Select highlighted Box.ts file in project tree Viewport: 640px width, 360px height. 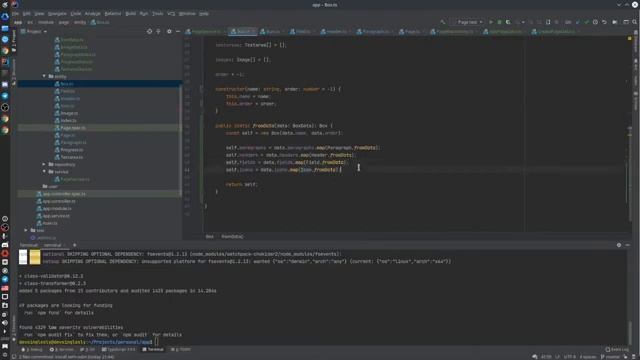tap(99, 84)
